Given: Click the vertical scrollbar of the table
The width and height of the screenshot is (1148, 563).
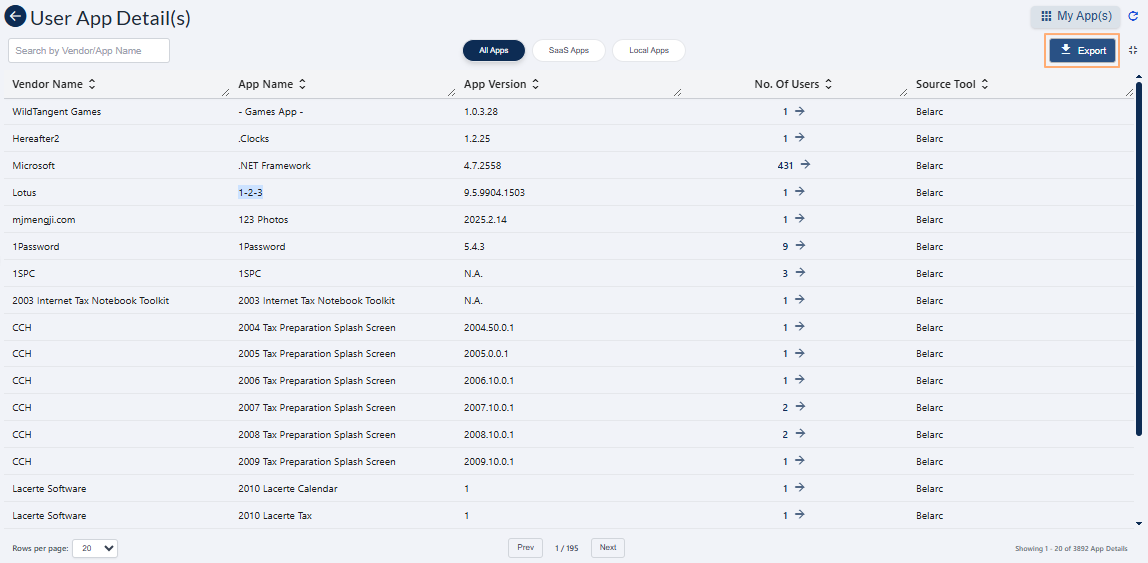Looking at the screenshot, I should pyautogui.click(x=1139, y=260).
